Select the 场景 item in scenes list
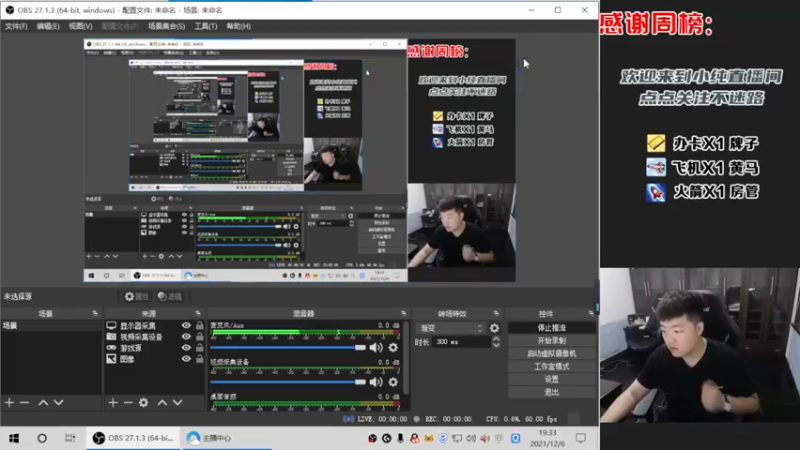Screen dimensions: 800x450 tap(51, 326)
